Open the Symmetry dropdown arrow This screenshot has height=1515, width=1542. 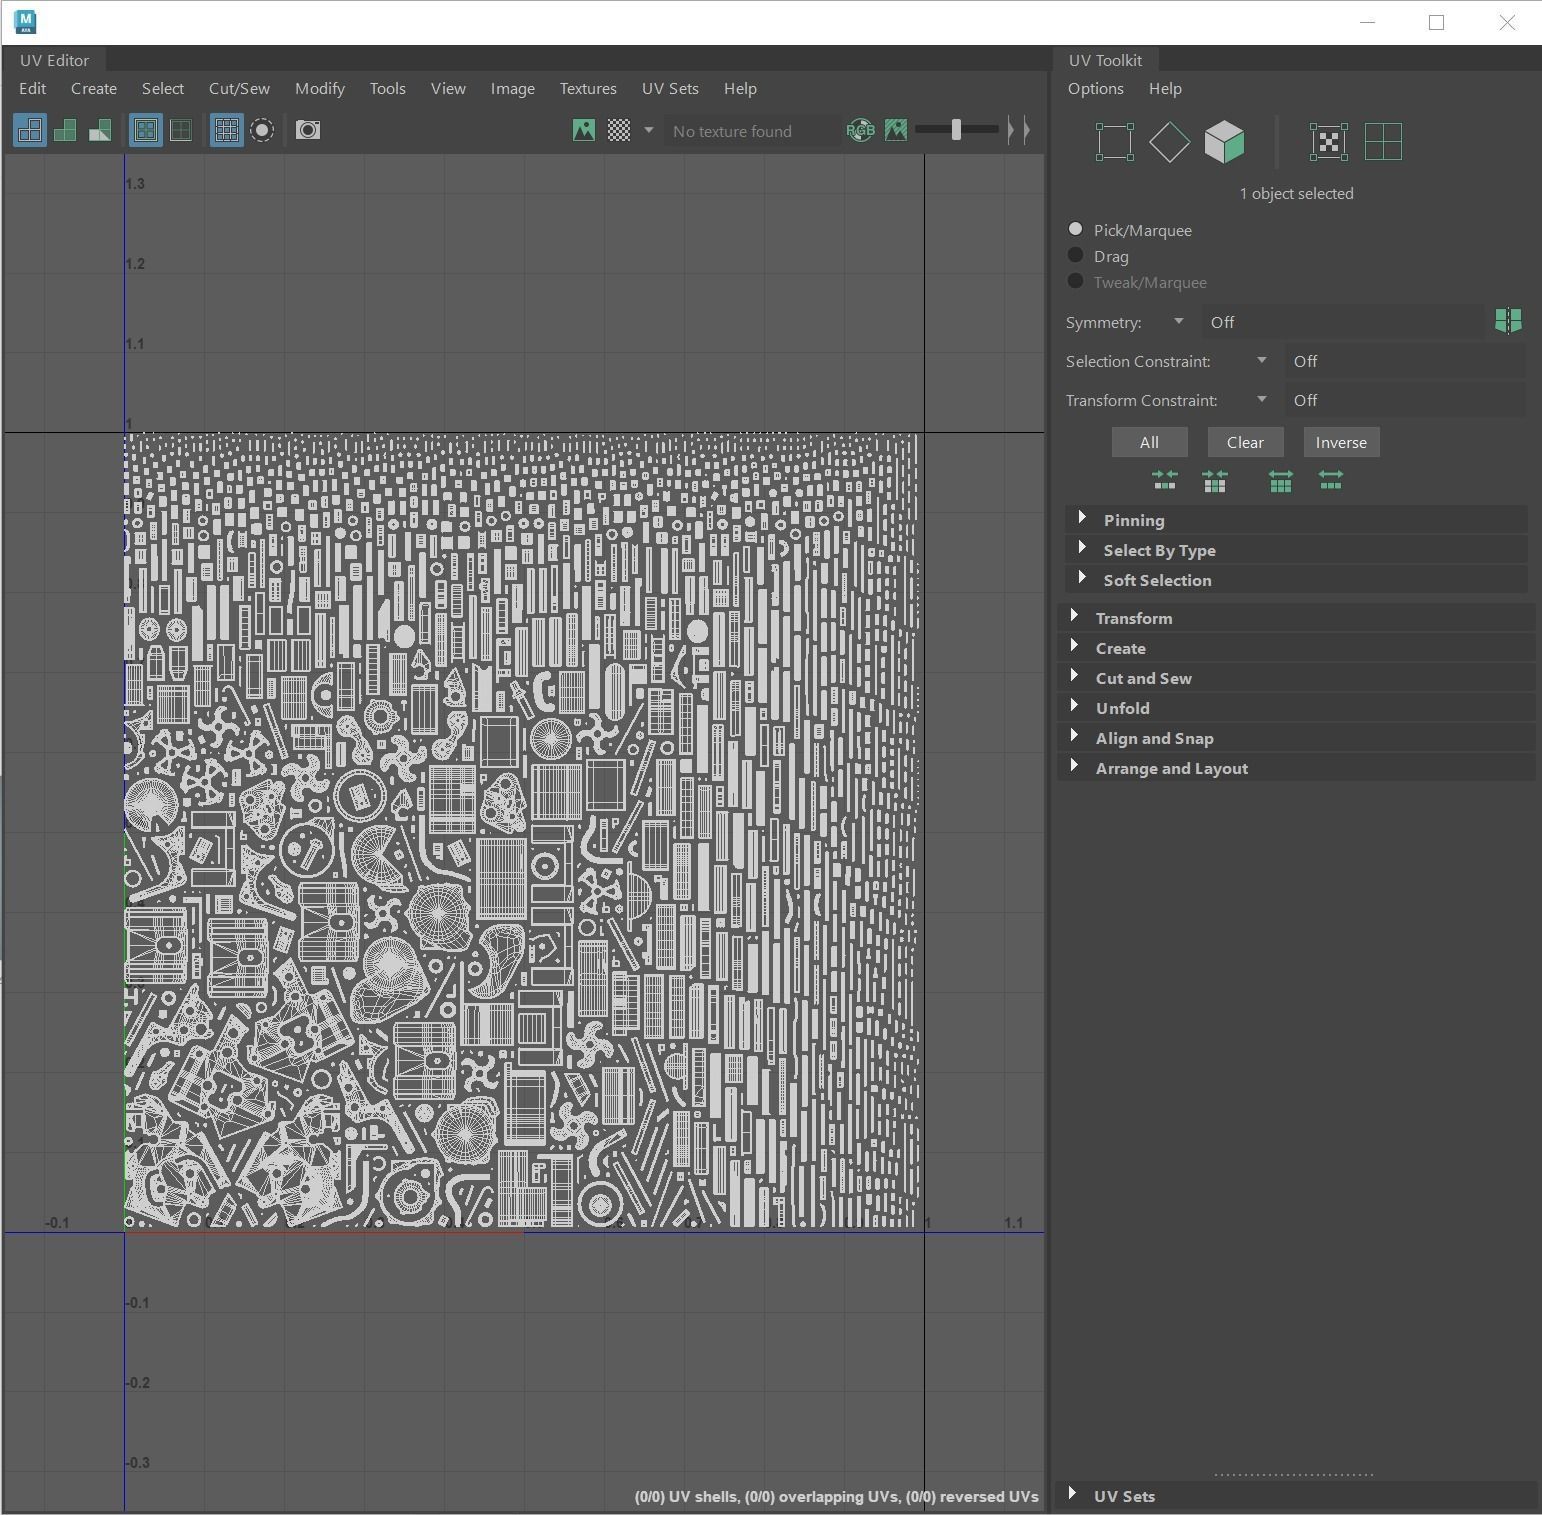[x=1178, y=322]
